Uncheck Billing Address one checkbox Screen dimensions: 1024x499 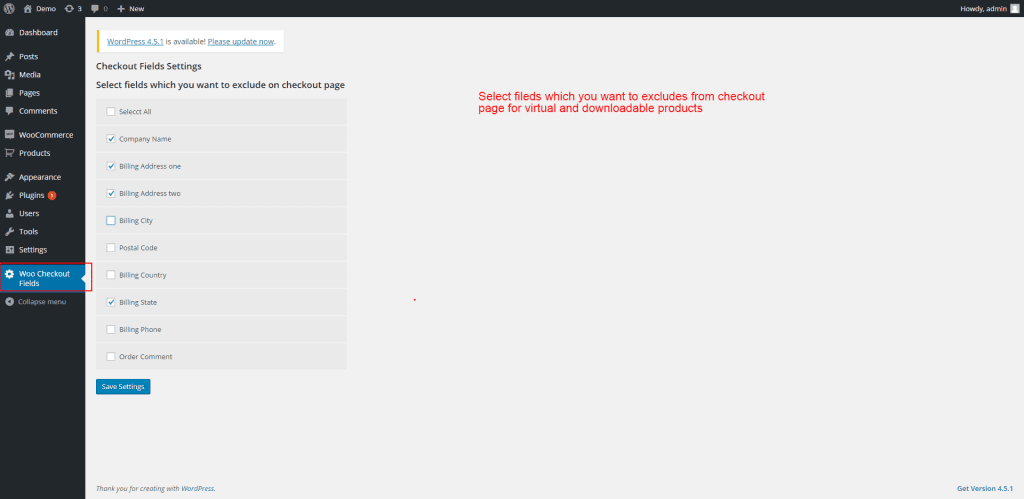click(110, 166)
